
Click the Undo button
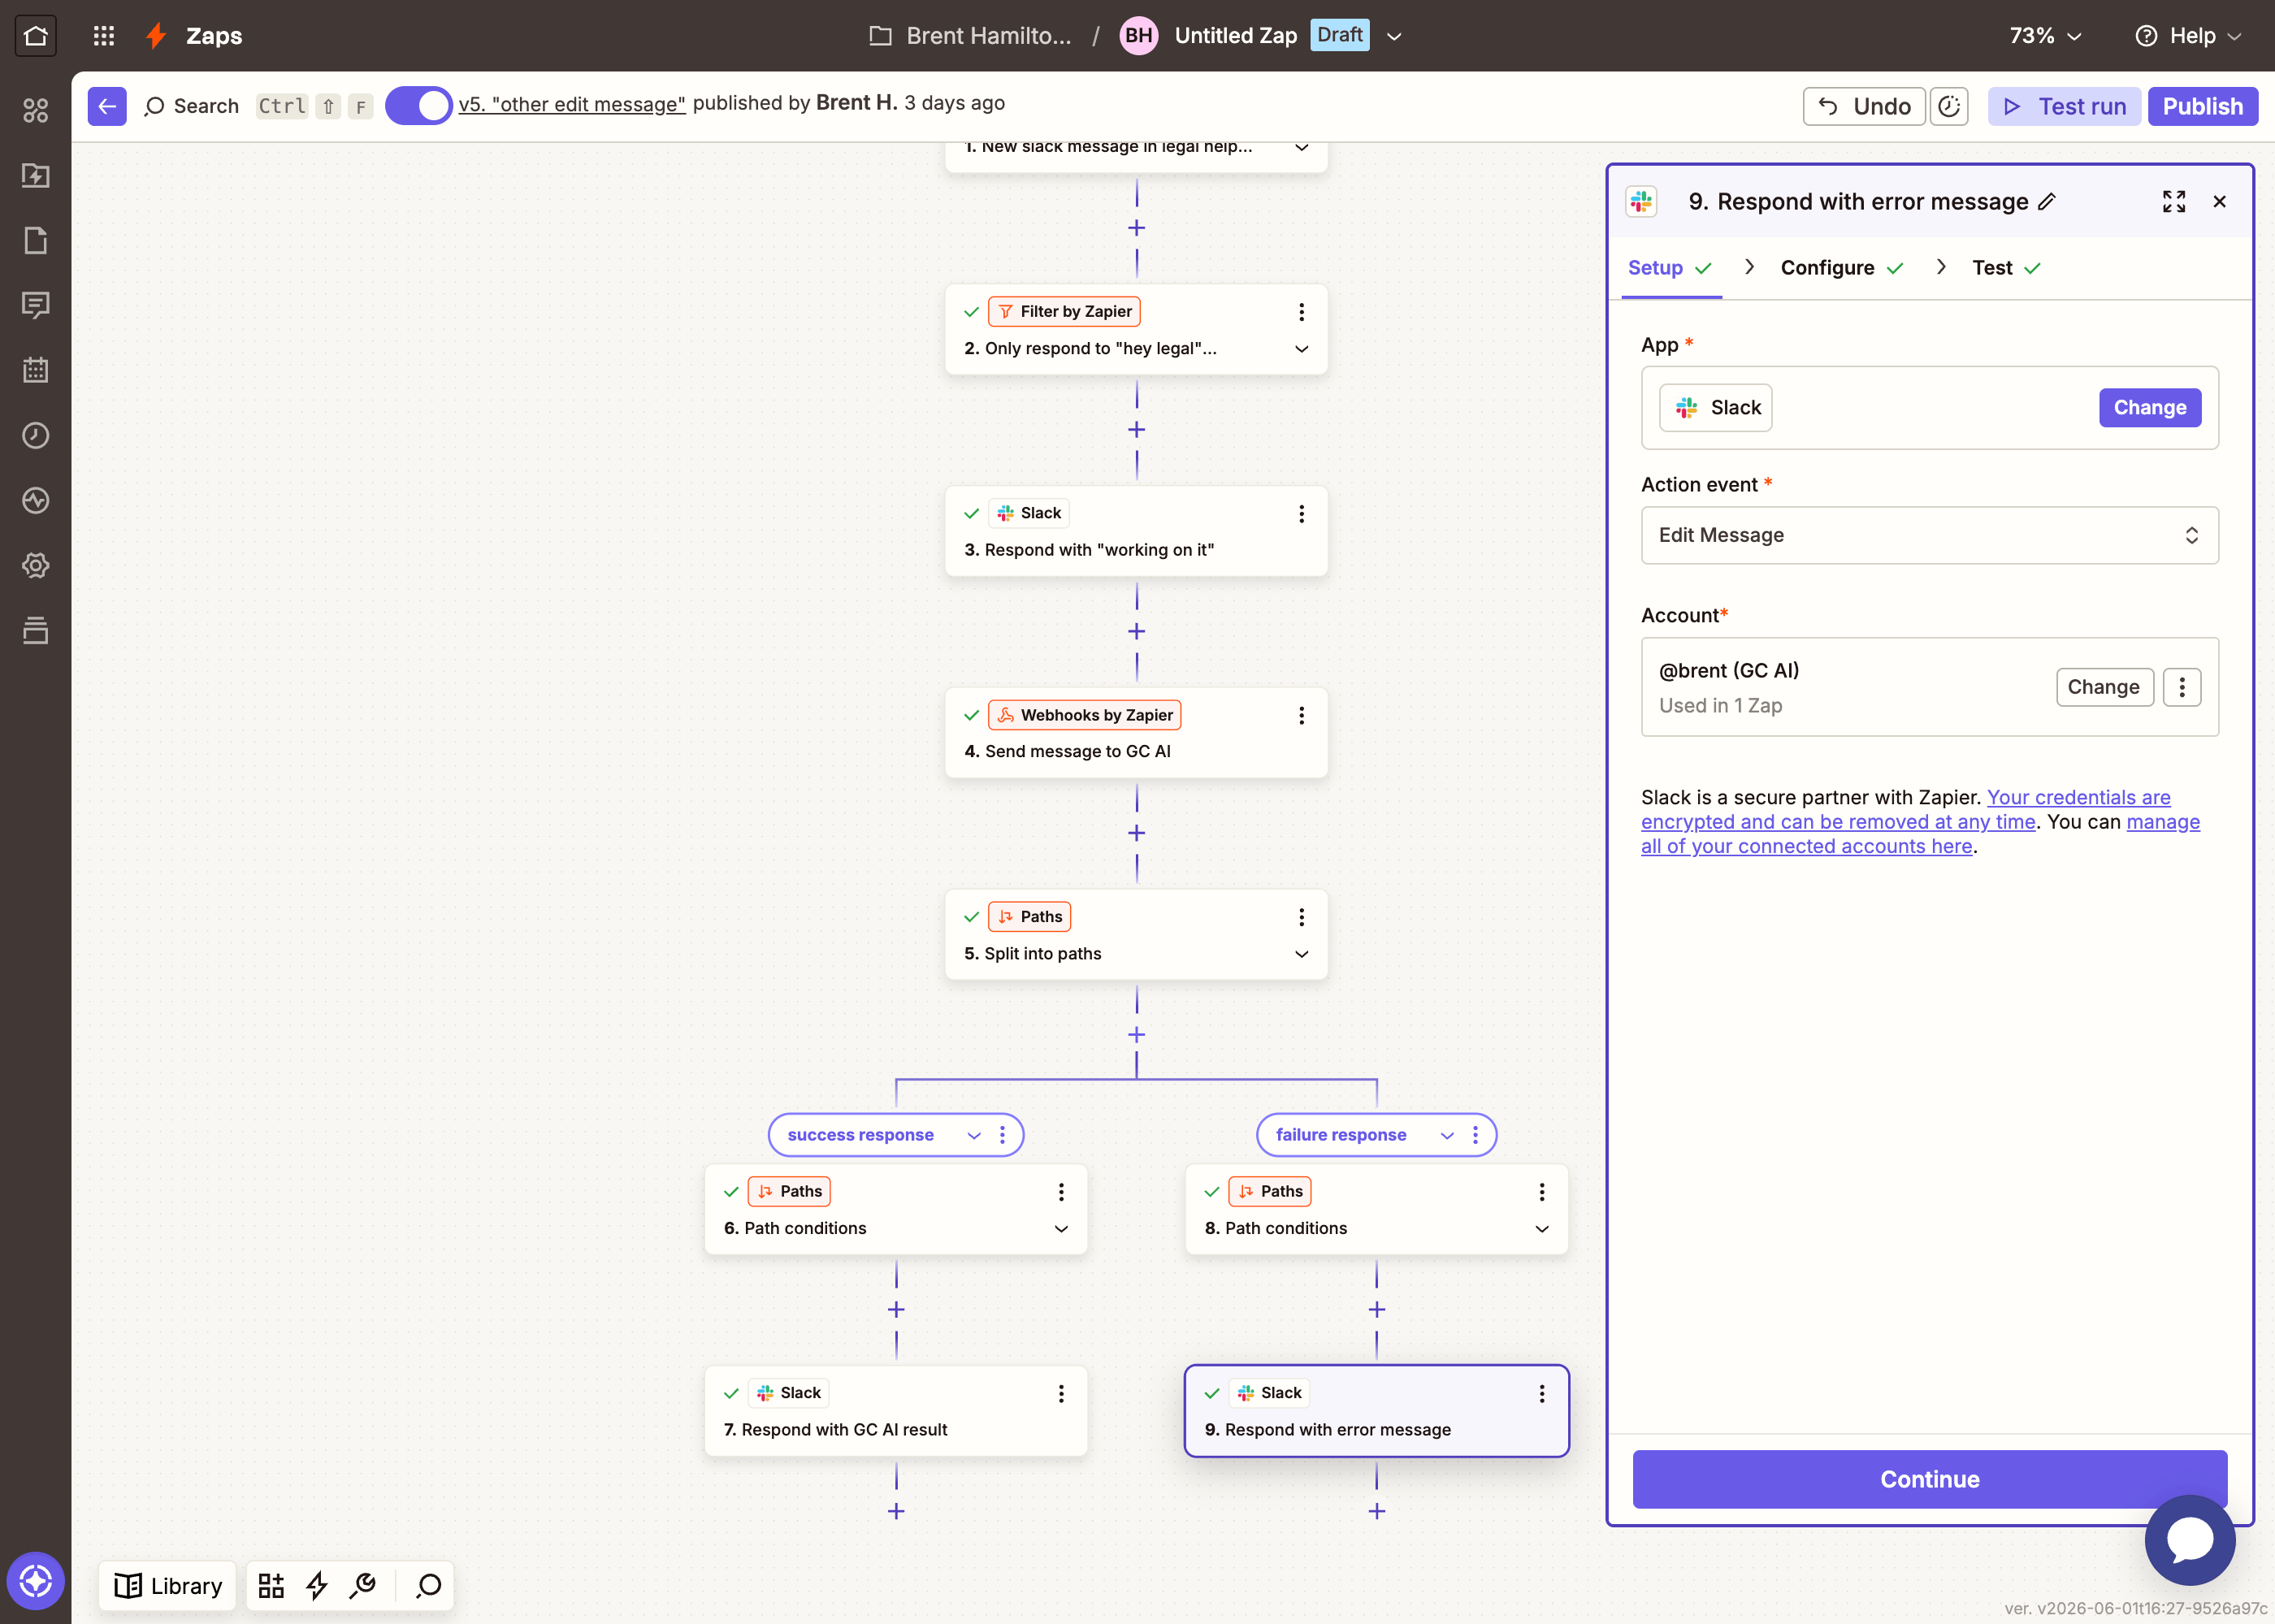(1864, 106)
